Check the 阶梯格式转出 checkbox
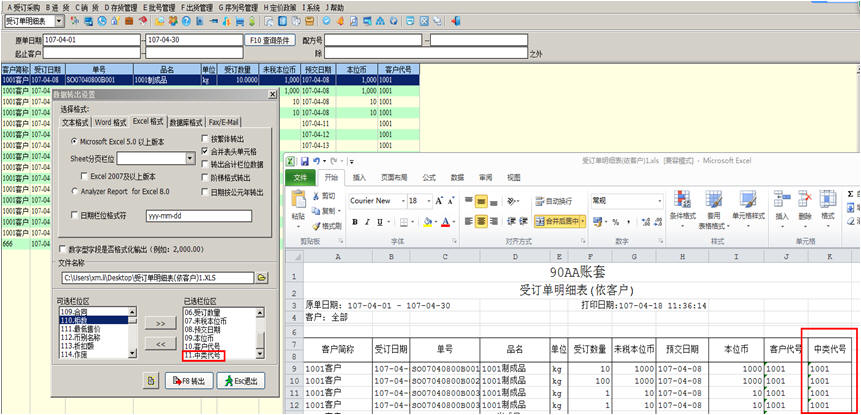This screenshot has width=861, height=415. coord(205,178)
